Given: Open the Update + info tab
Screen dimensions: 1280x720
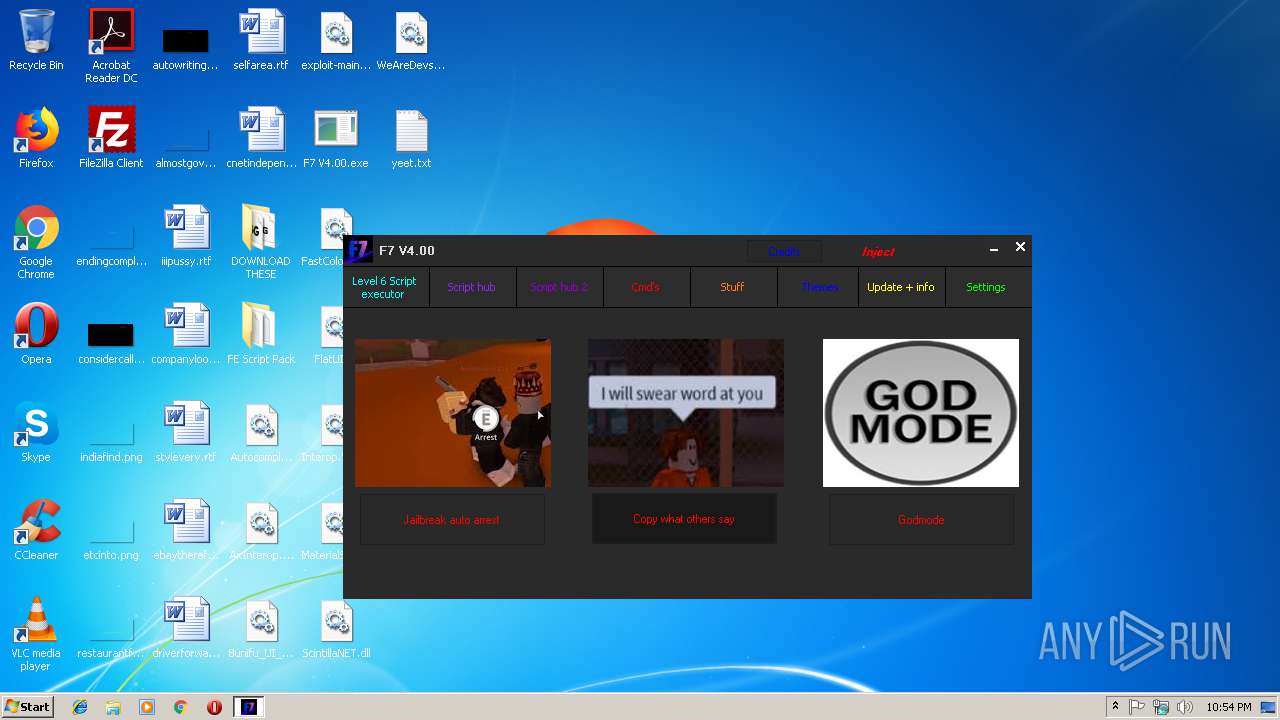Looking at the screenshot, I should pos(901,287).
